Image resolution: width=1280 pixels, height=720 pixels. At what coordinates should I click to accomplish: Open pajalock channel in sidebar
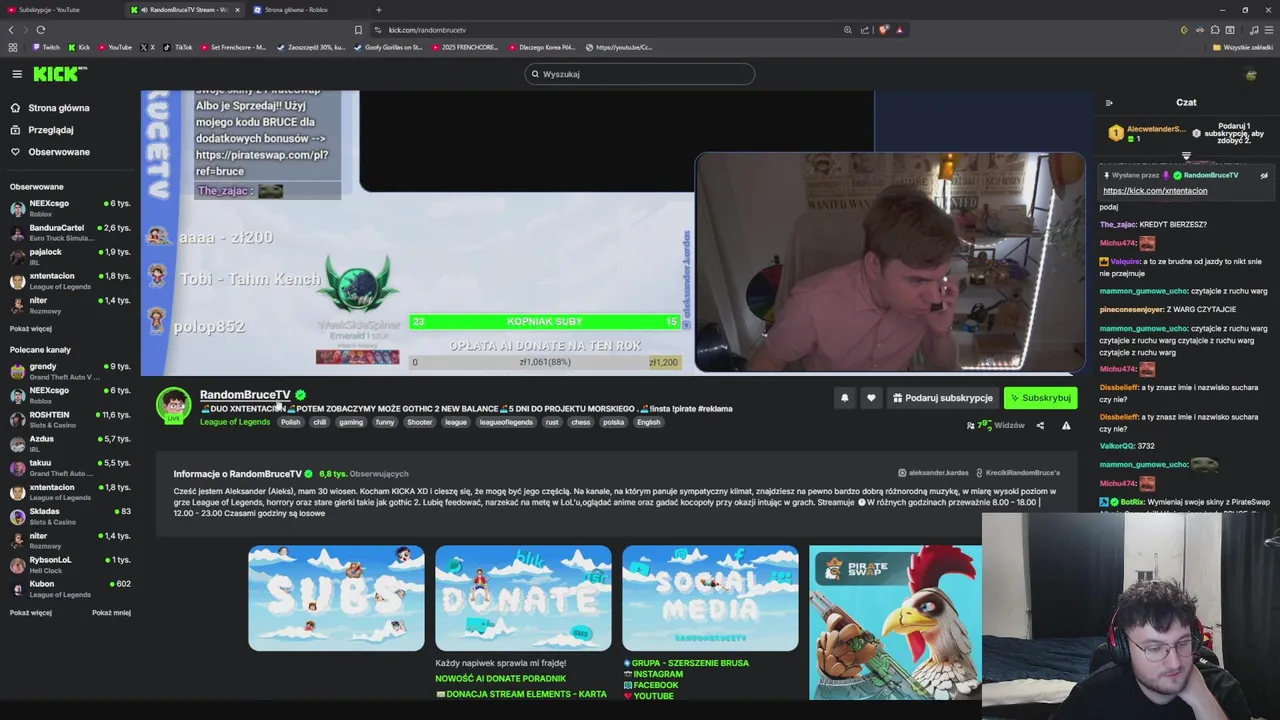coord(70,256)
